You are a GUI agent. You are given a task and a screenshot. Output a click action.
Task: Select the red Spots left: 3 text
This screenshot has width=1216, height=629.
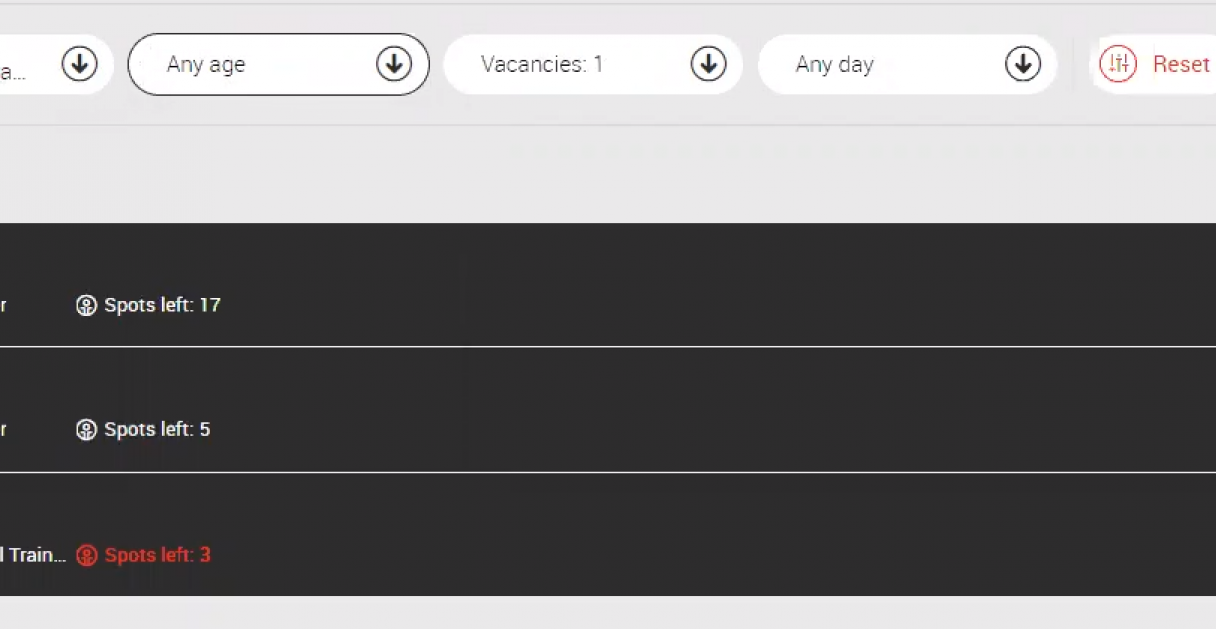coord(157,555)
